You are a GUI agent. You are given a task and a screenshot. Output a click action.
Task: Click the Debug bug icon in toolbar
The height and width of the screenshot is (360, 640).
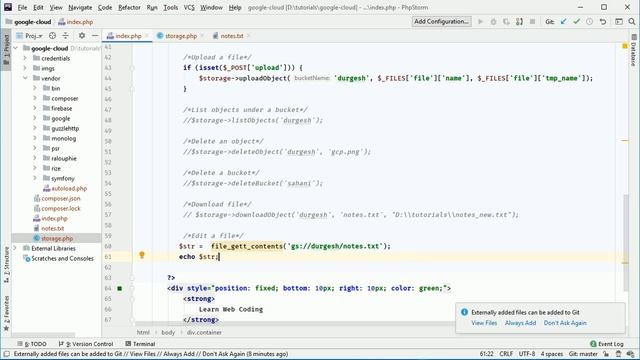point(493,22)
